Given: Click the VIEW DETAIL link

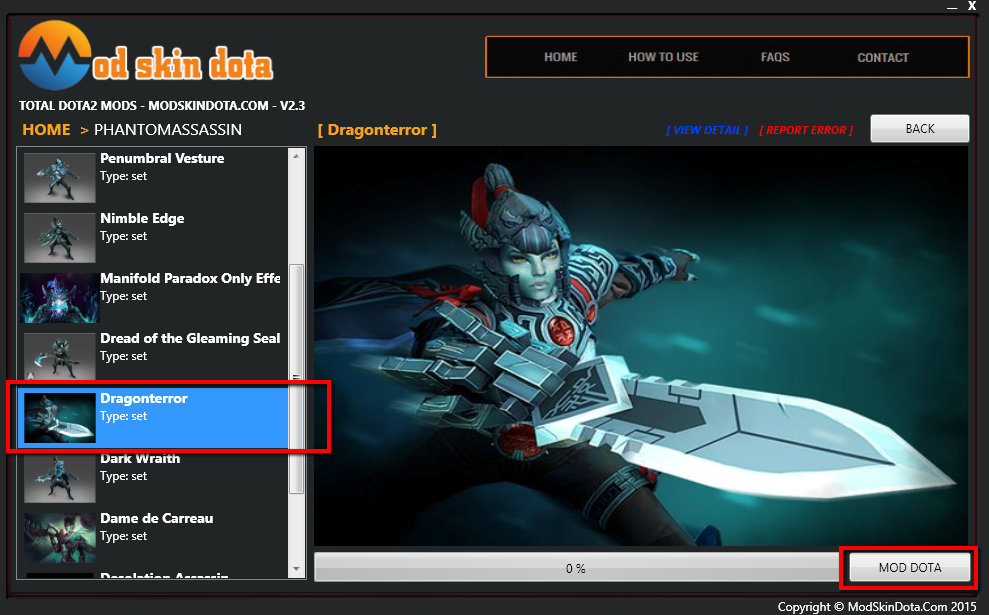Looking at the screenshot, I should [707, 130].
